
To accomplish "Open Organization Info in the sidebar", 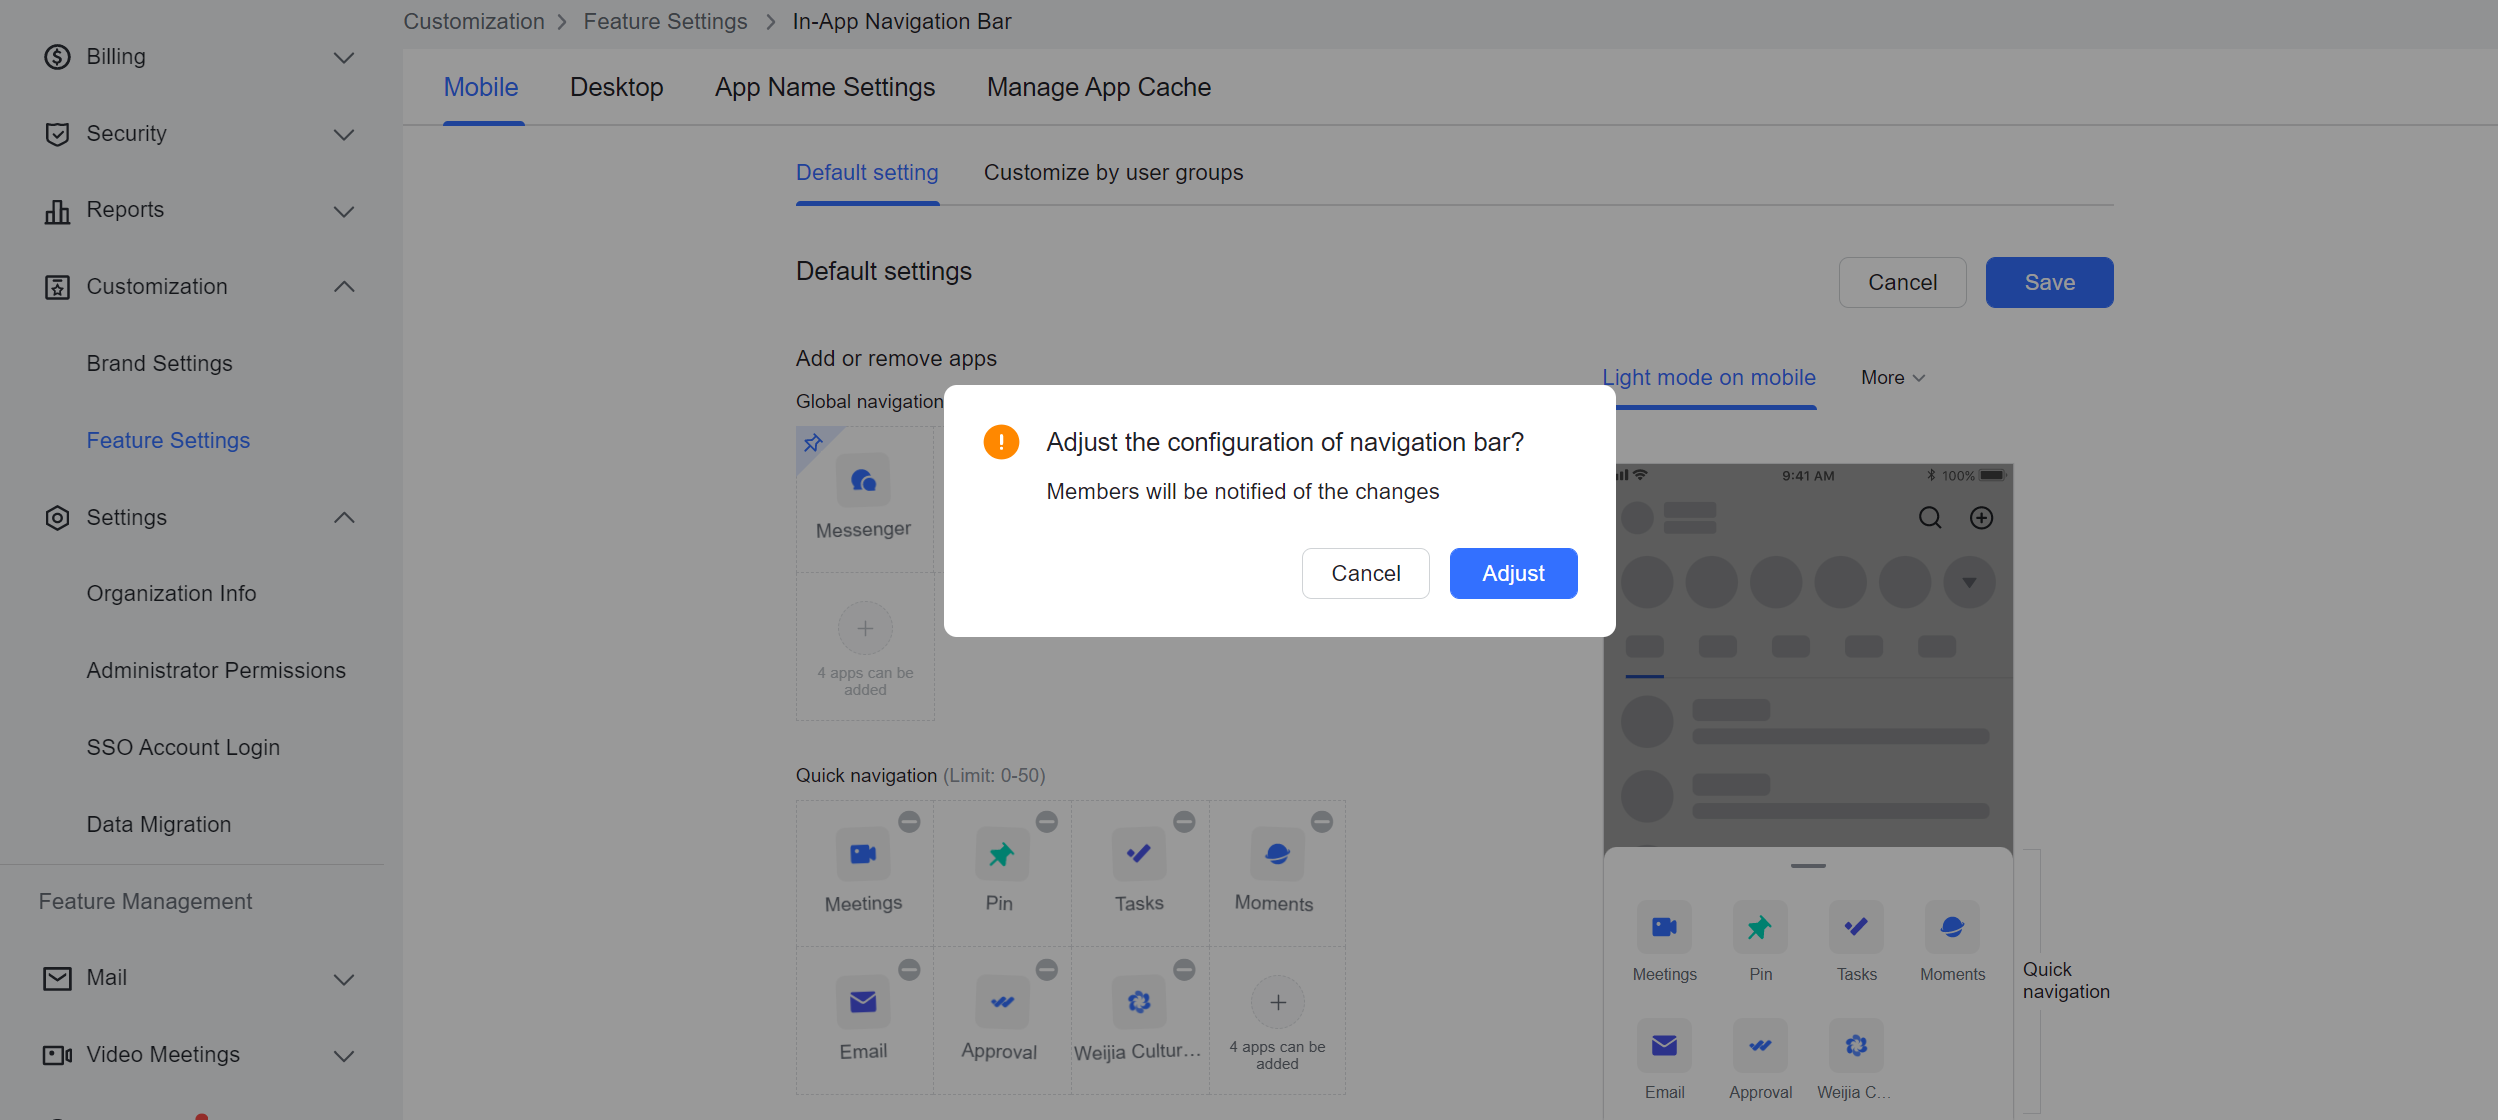I will pos(171,594).
